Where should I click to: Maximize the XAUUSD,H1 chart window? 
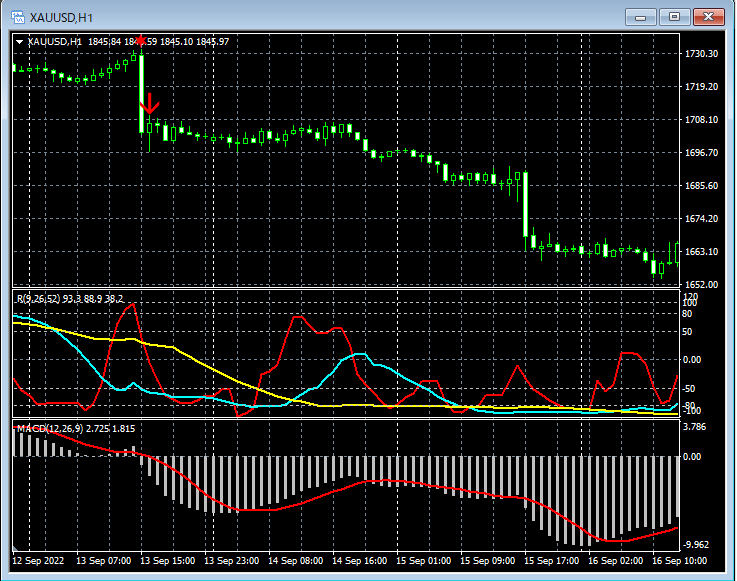pos(675,16)
